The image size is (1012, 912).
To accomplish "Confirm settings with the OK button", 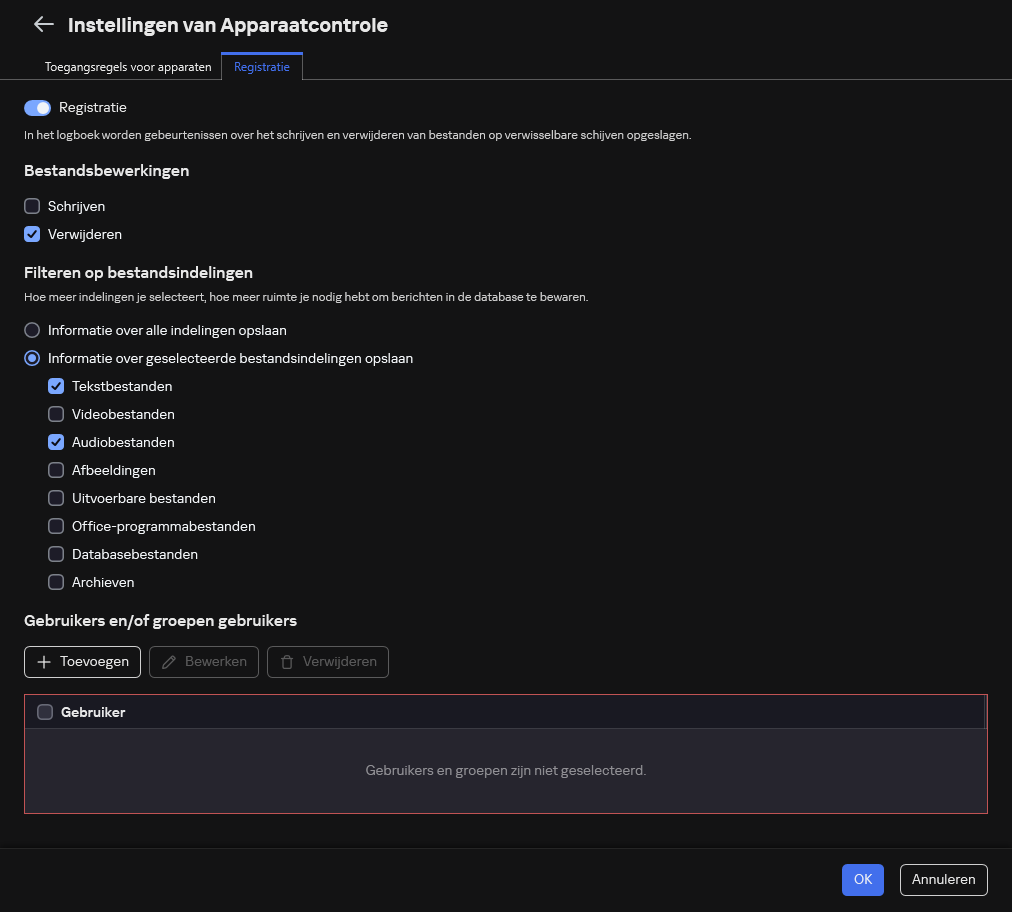I will coord(862,879).
